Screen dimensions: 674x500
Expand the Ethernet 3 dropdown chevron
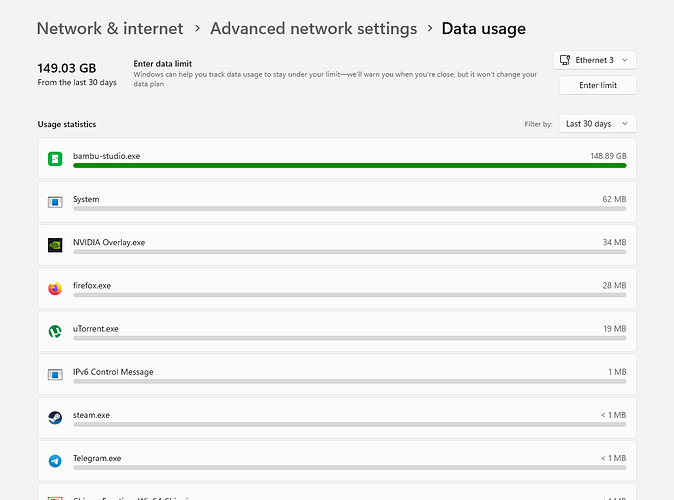[625, 60]
